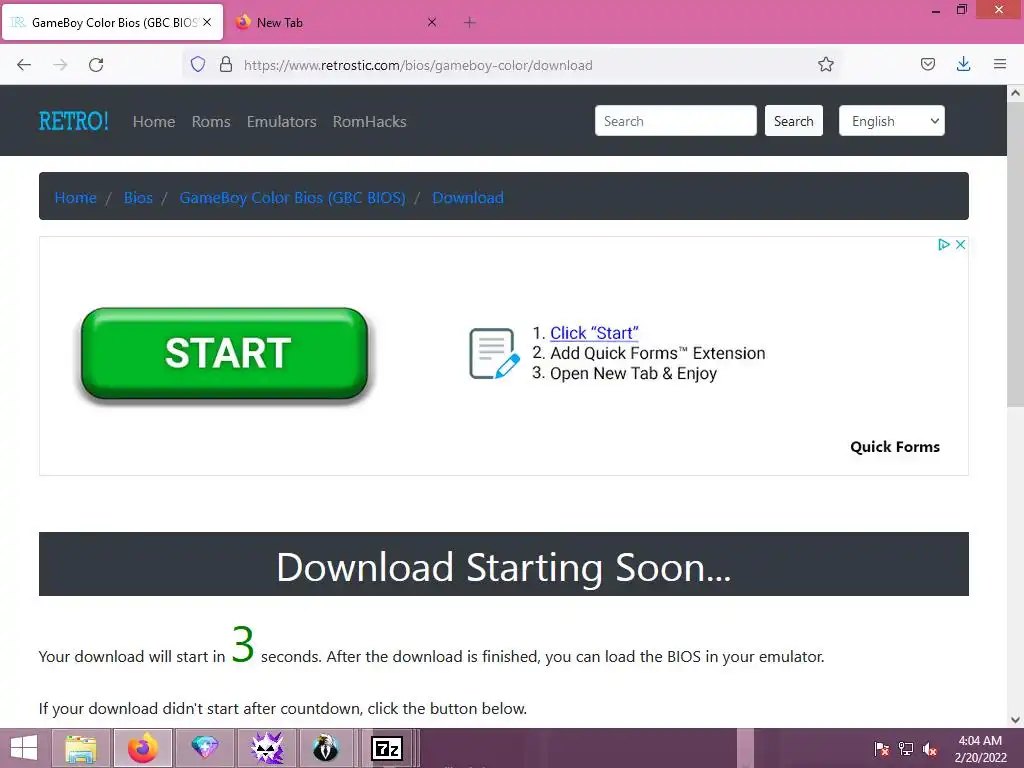View site security padlock info
1024x768 pixels.
(x=226, y=64)
